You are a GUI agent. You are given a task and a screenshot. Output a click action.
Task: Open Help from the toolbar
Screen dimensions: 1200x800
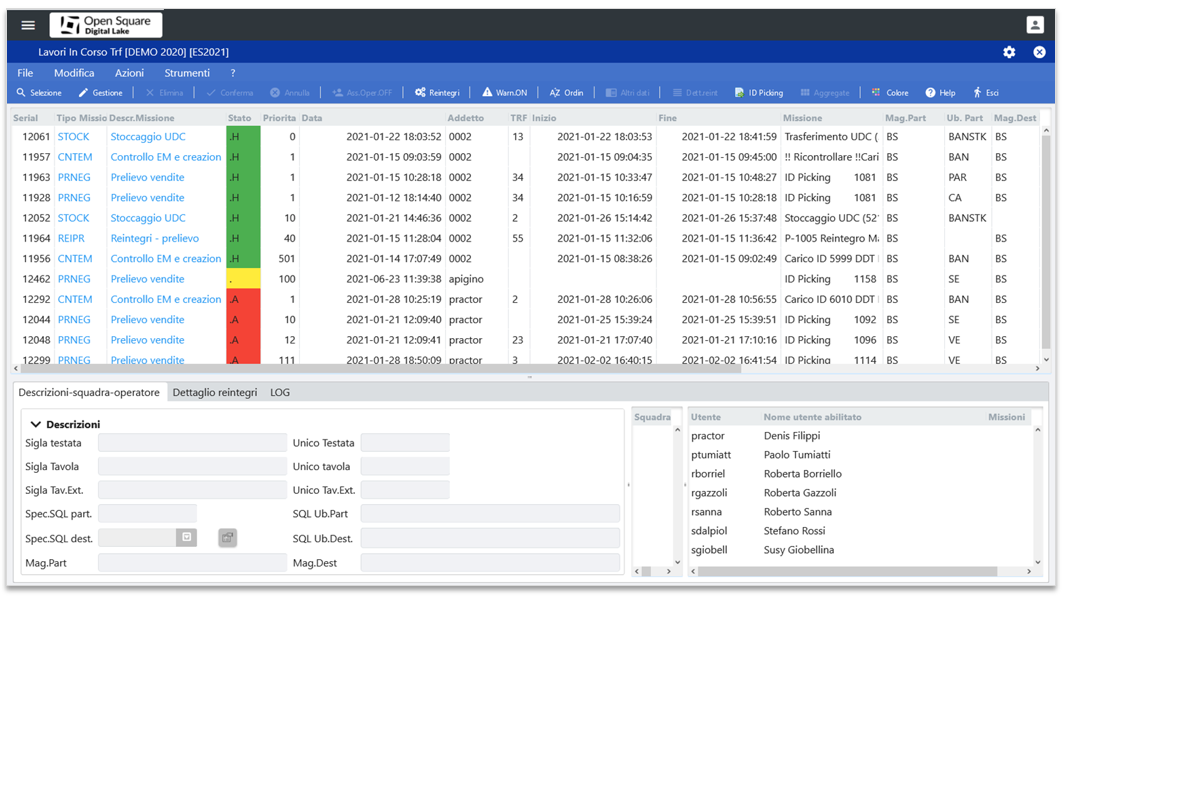[940, 93]
